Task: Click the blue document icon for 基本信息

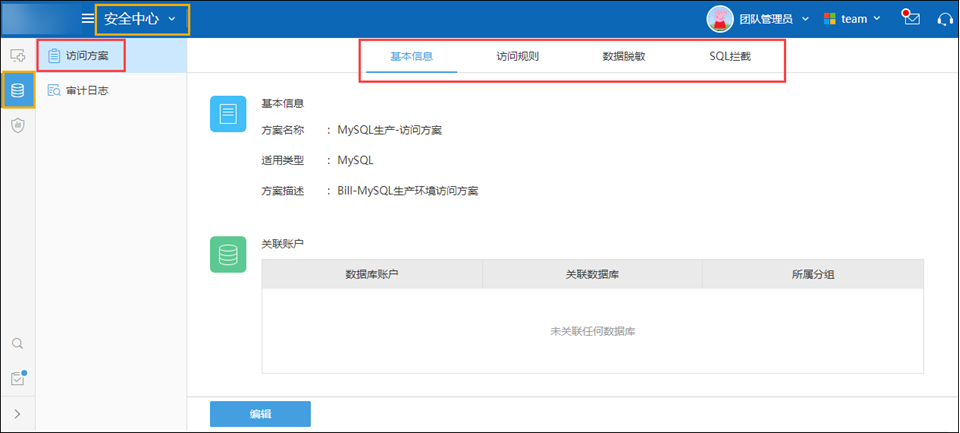Action: 228,114
